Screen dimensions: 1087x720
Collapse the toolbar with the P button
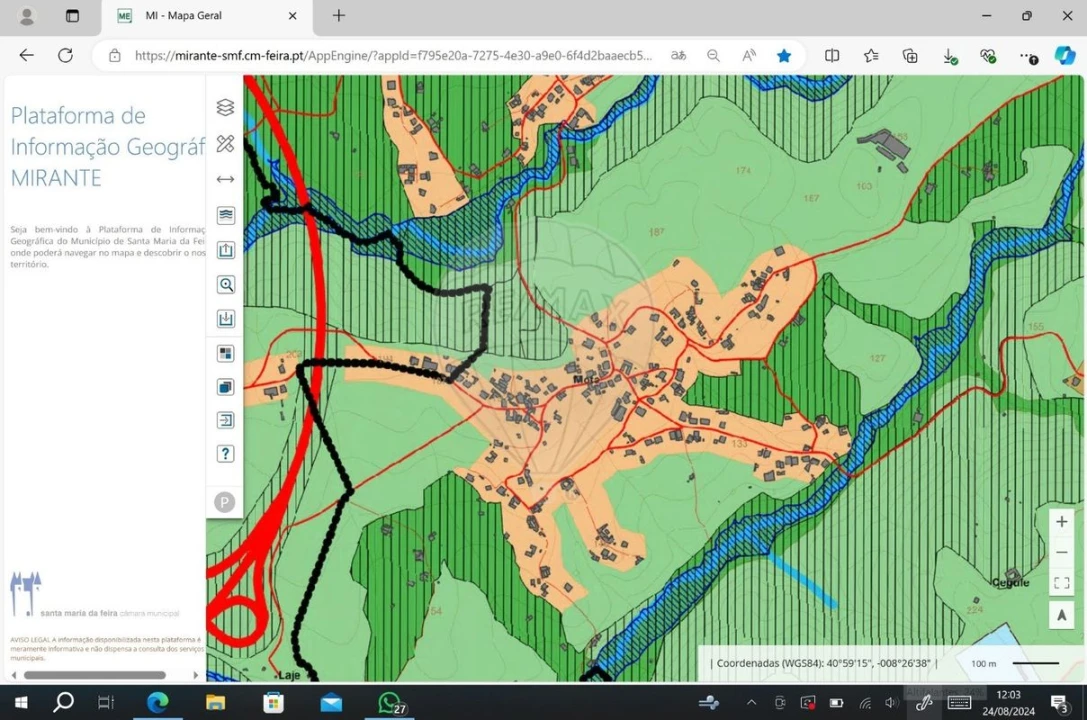pyautogui.click(x=225, y=502)
